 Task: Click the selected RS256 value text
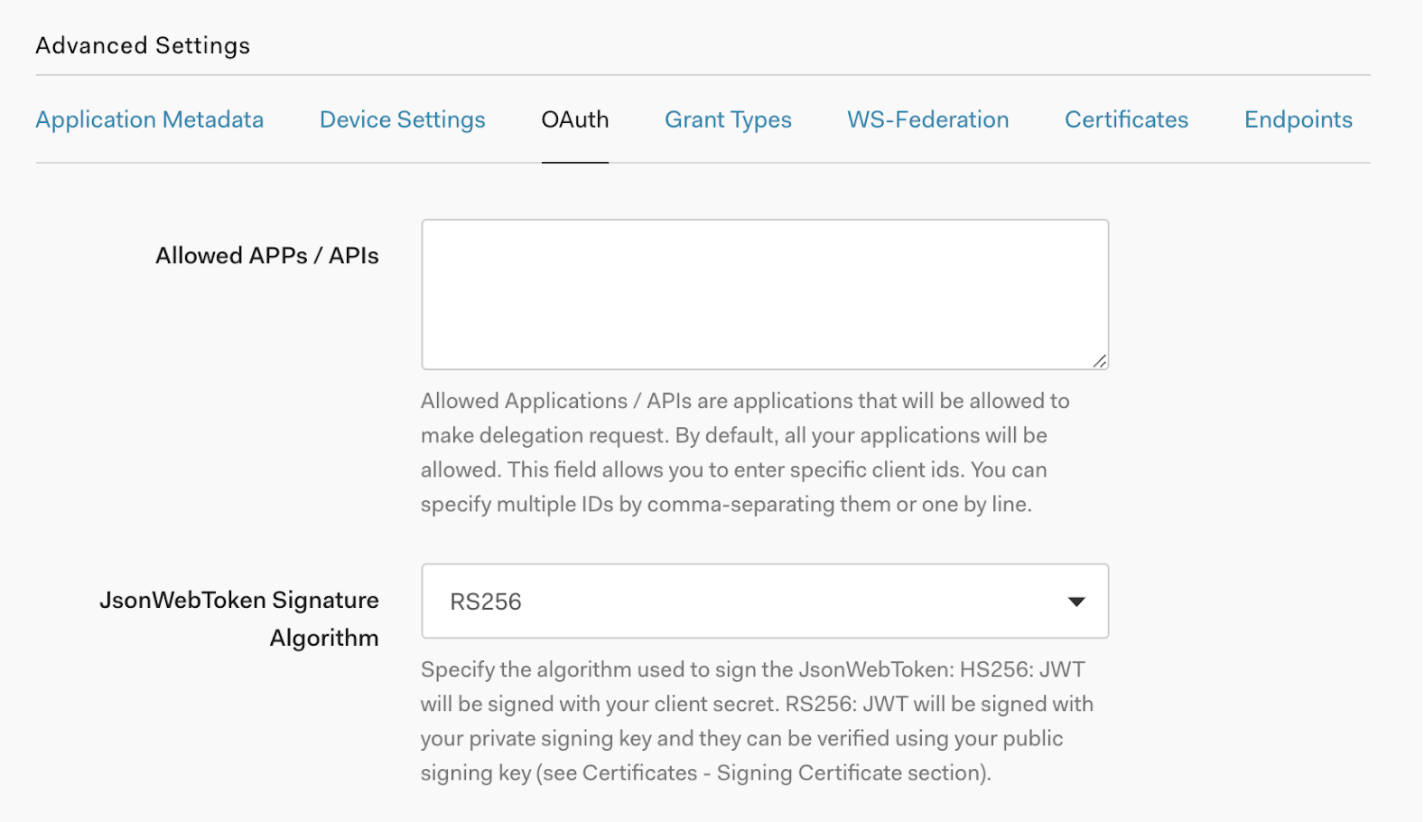(x=484, y=602)
